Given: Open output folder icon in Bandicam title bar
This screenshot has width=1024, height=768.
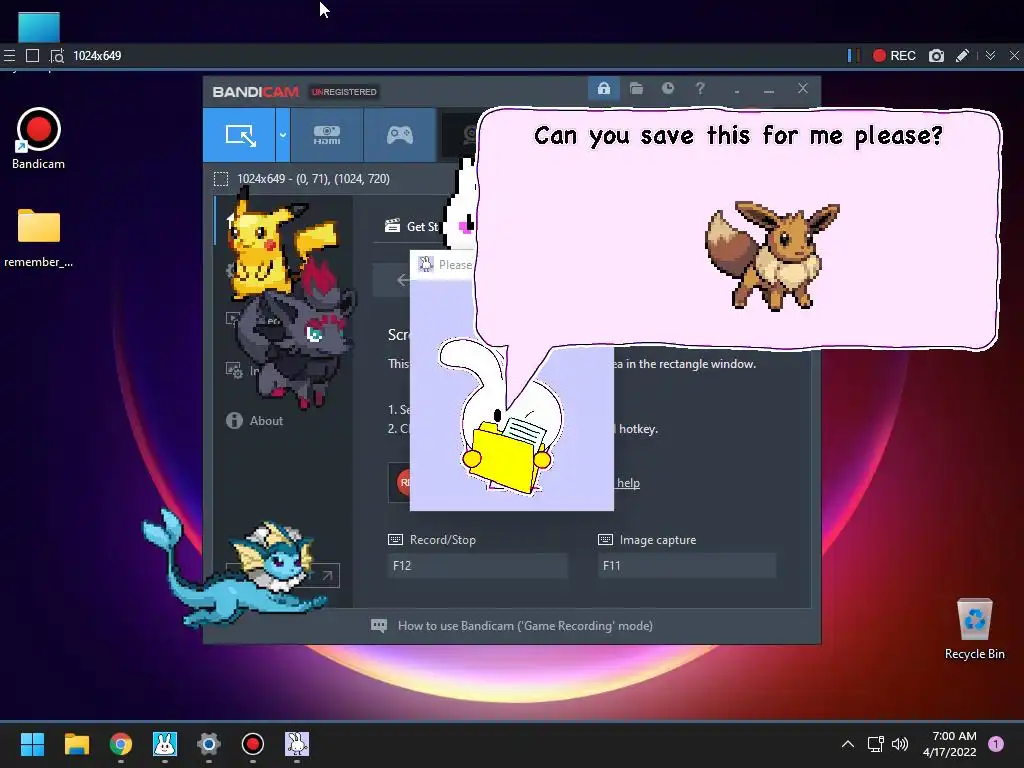Looking at the screenshot, I should [636, 88].
